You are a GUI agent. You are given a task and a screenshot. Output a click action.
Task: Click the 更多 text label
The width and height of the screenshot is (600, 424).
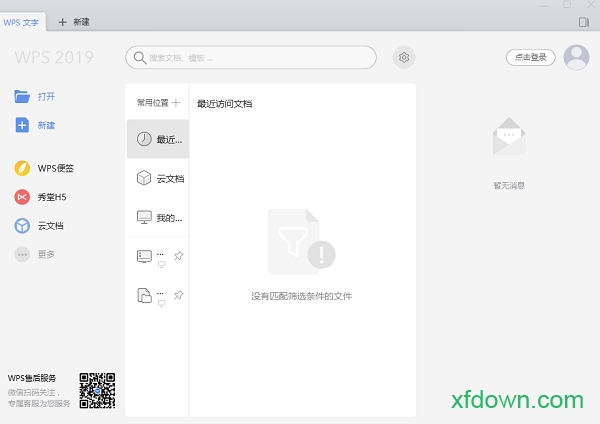[46, 254]
